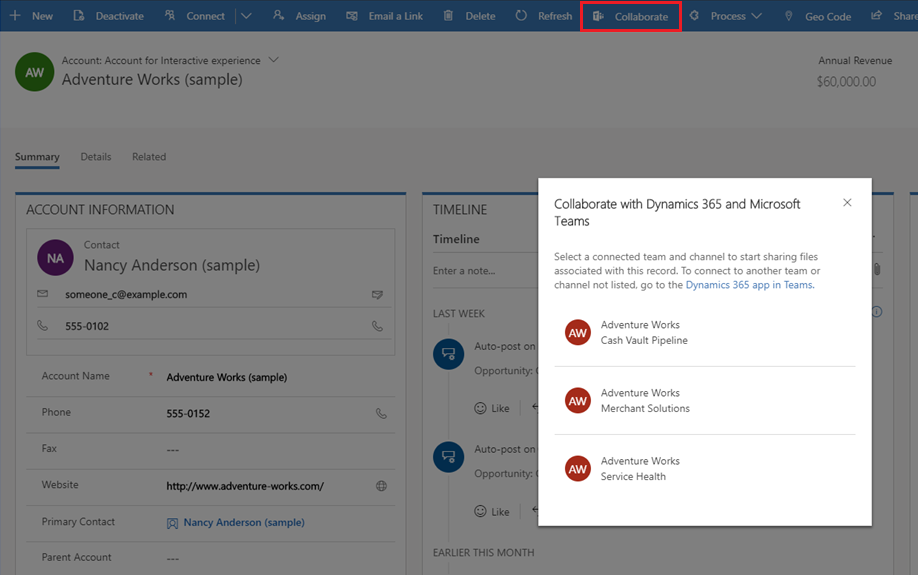The height and width of the screenshot is (575, 918).
Task: Click the Assign command icon
Action: click(279, 16)
